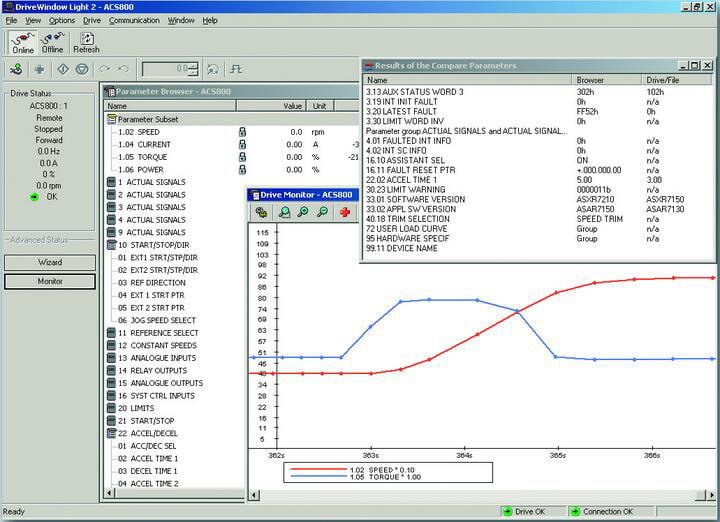720x522 pixels.
Task: Select parameter 02 ACCEL TIME 1
Action: coord(148,459)
